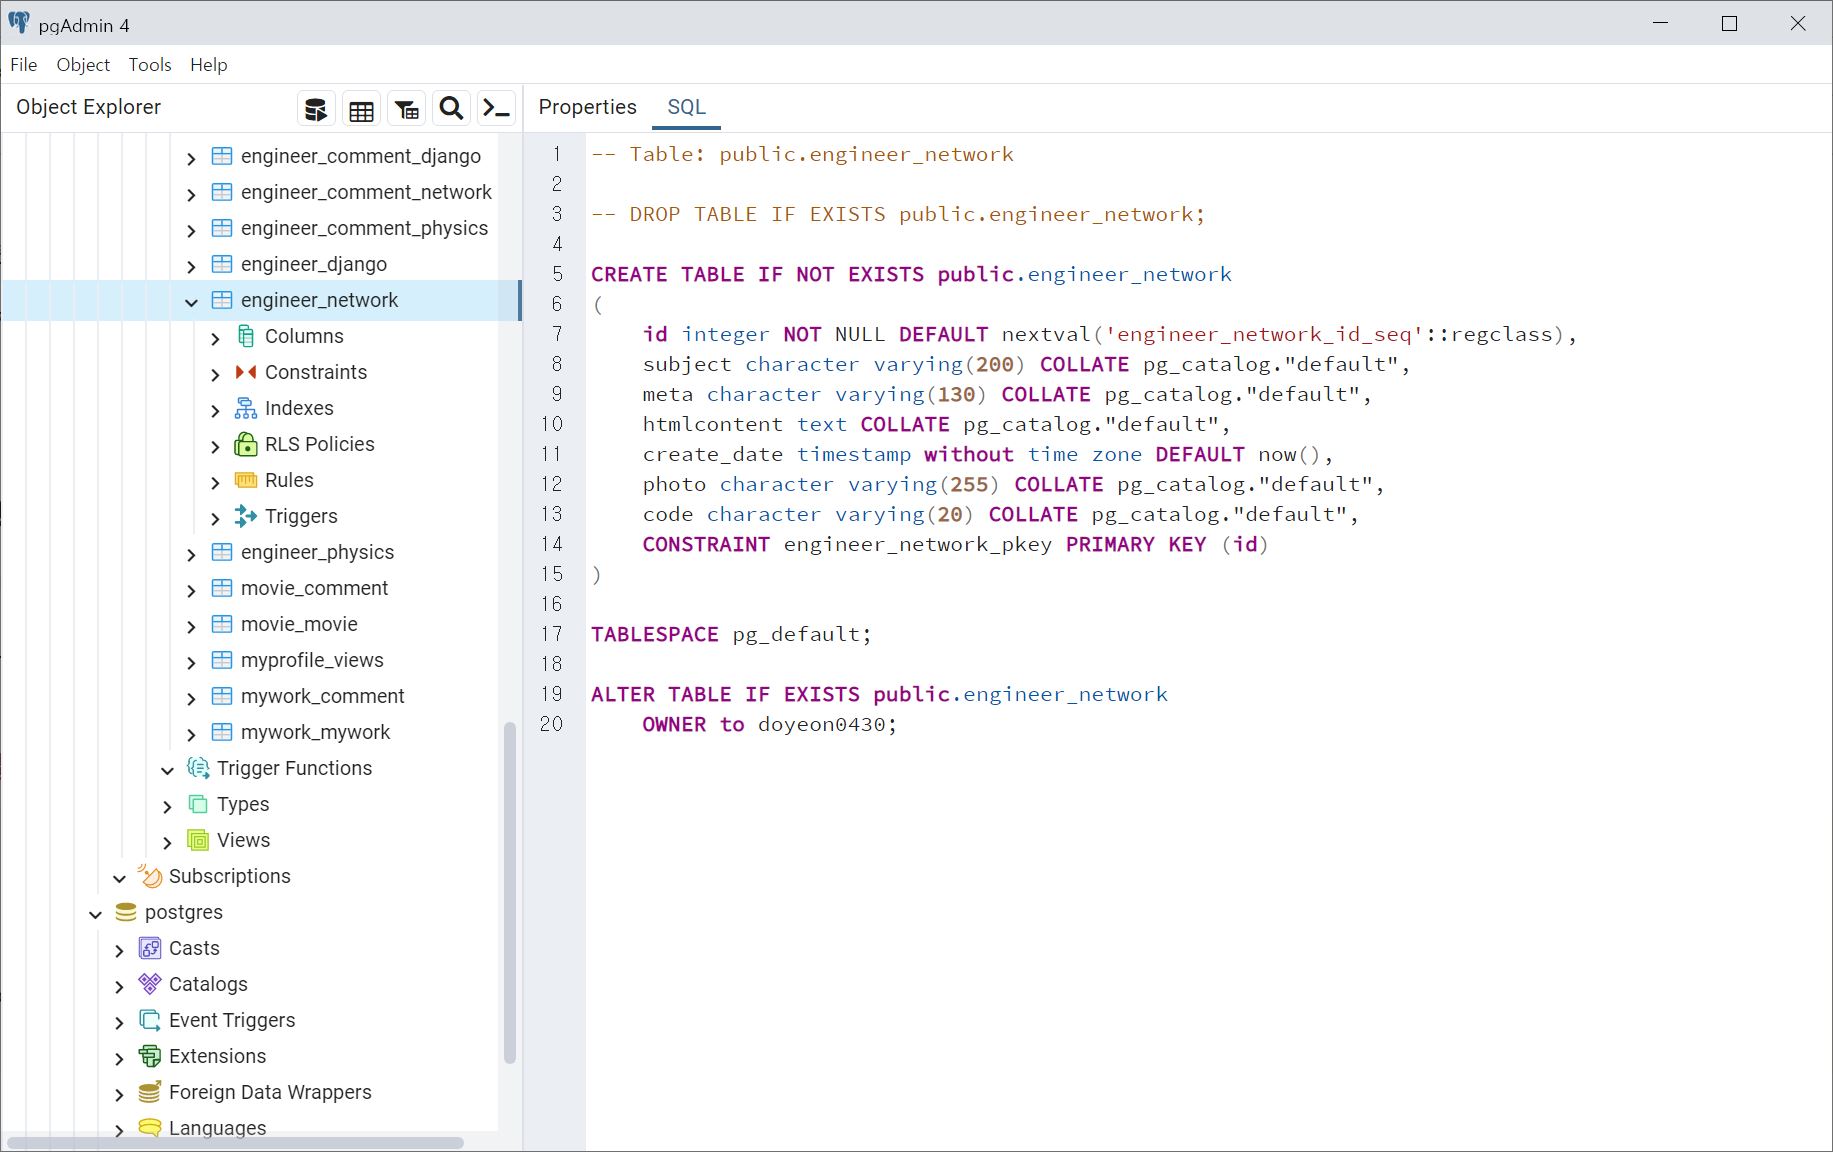Expand the Constraints node

pos(215,374)
